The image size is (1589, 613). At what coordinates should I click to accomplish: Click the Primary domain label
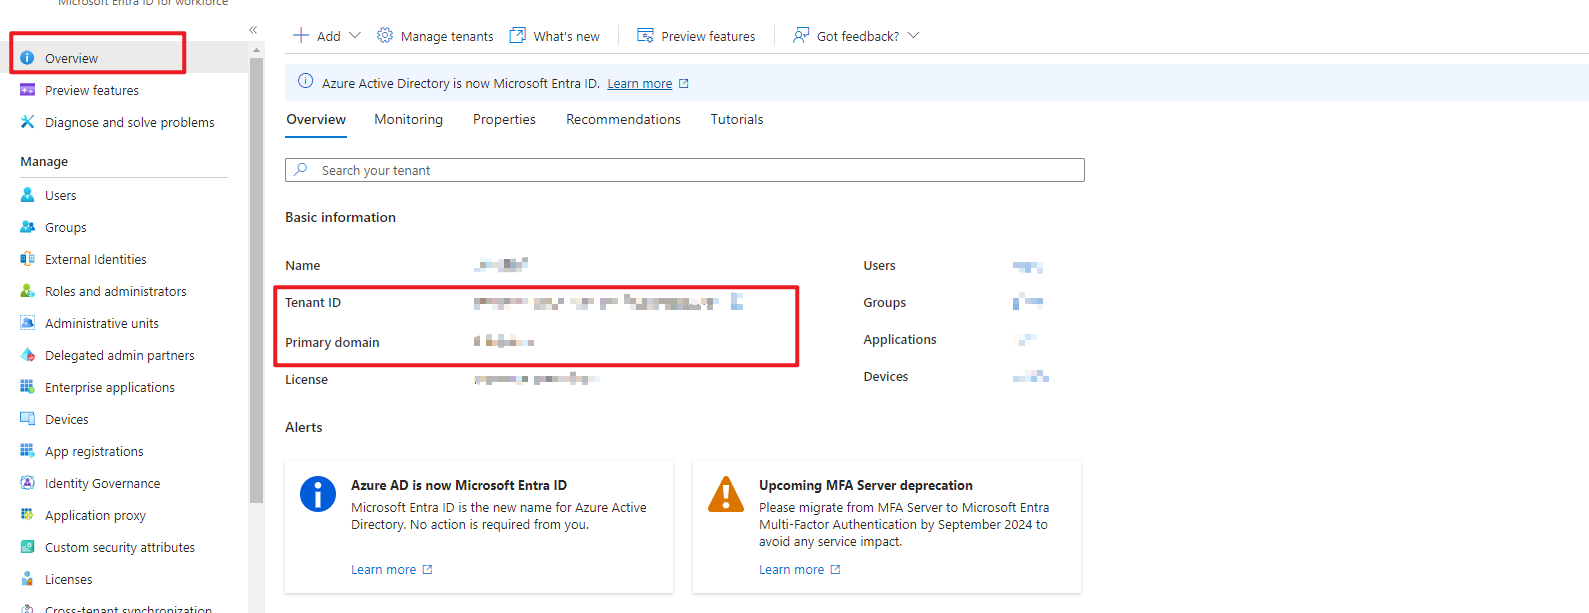pyautogui.click(x=332, y=343)
